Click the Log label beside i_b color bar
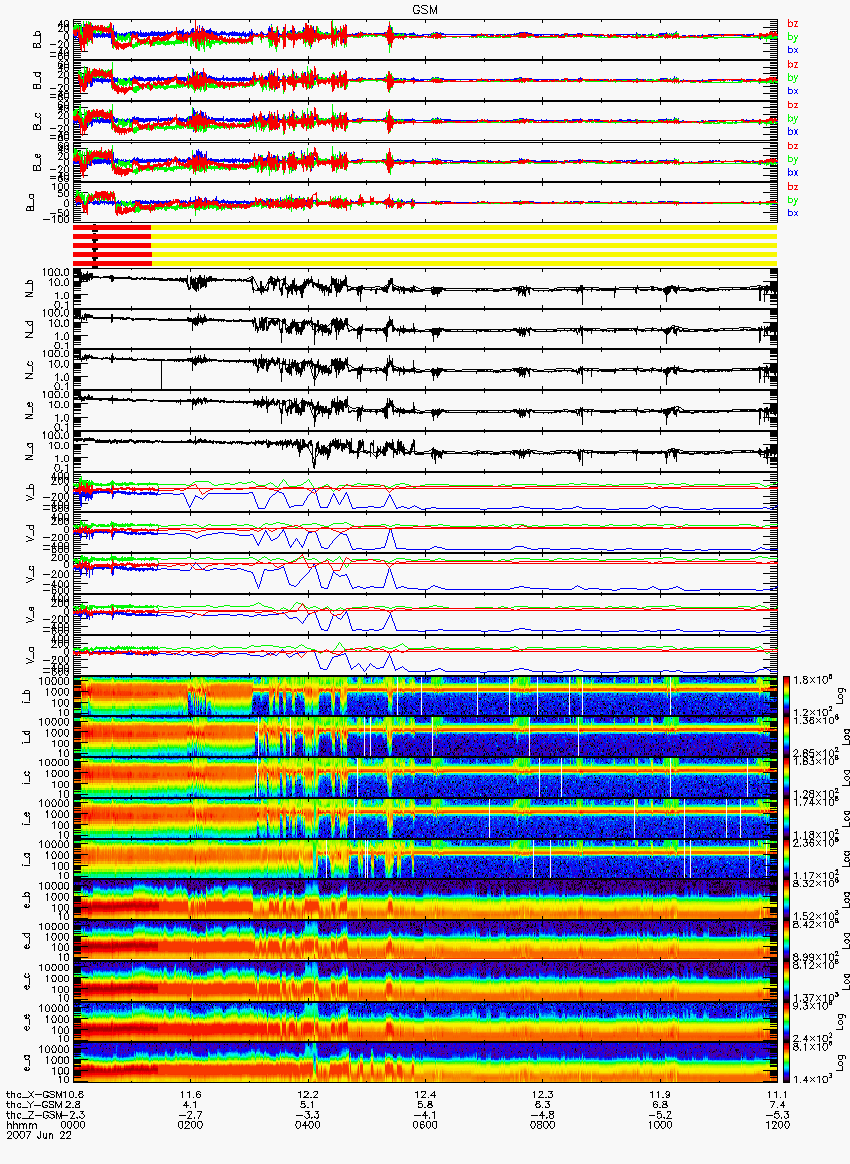Screen dimensions: 850x1164 coord(841,696)
